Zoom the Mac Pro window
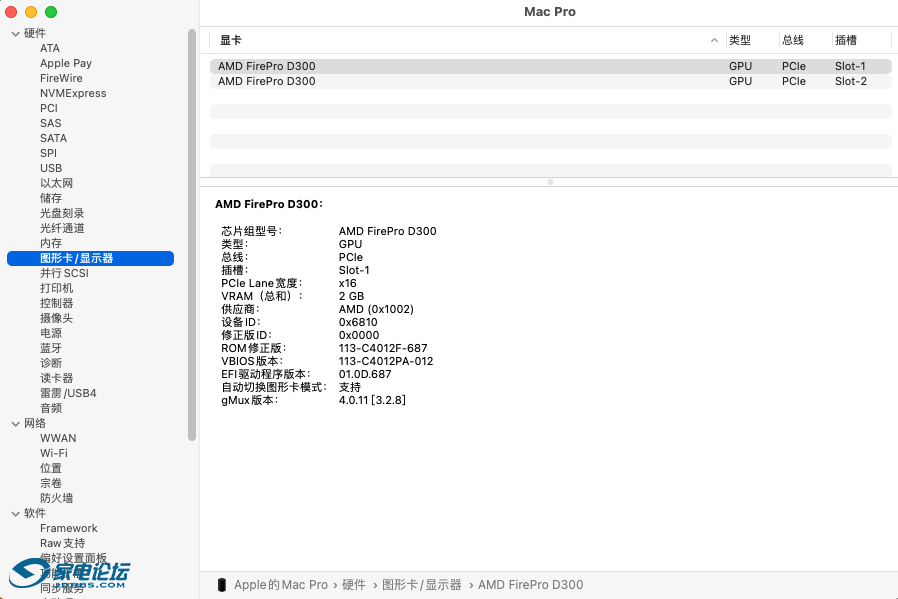The height and width of the screenshot is (599, 898). point(51,12)
